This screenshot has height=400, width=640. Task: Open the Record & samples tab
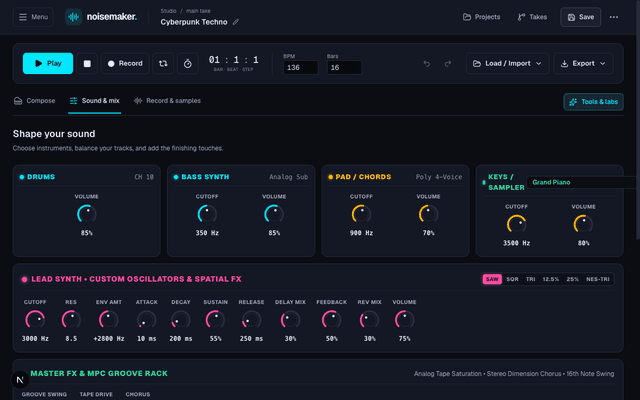167,101
